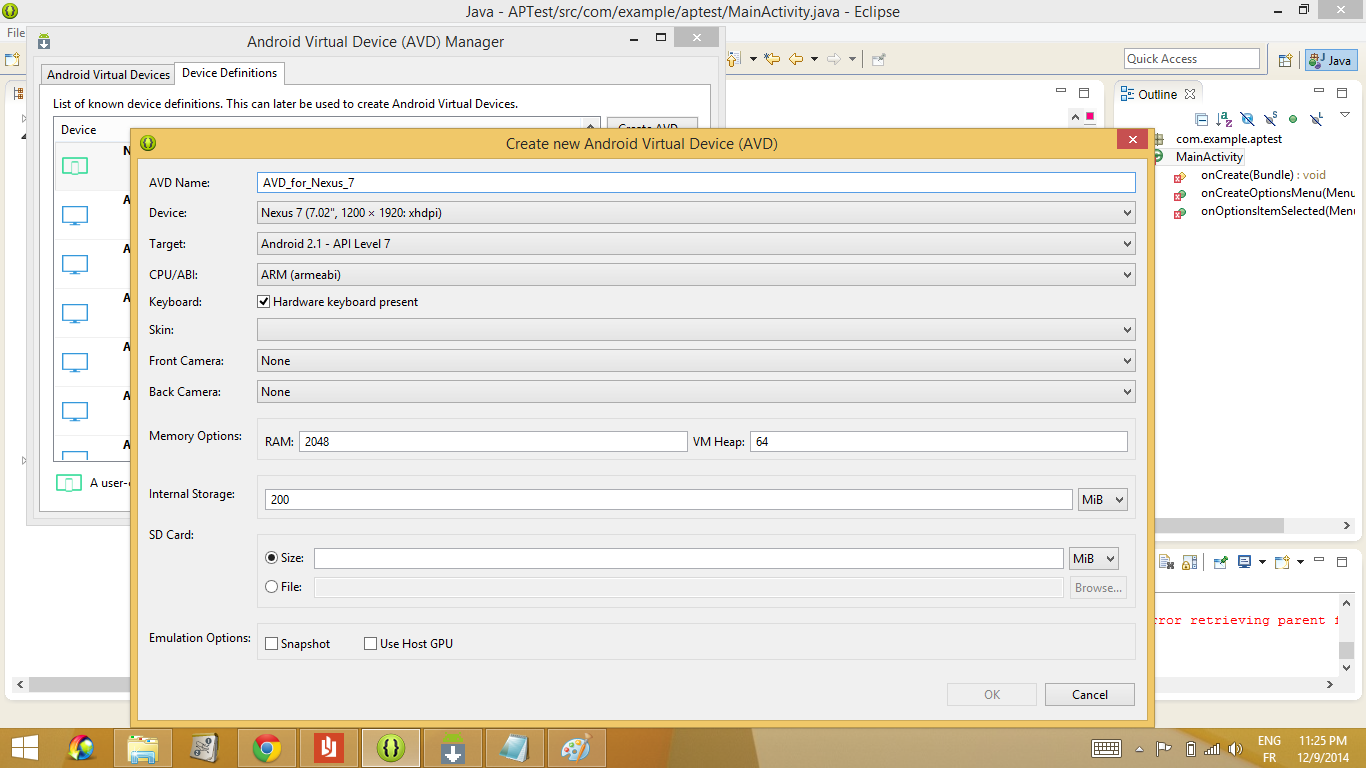The image size is (1366, 768).
Task: Enable the Snapshot emulation option
Action: (x=271, y=644)
